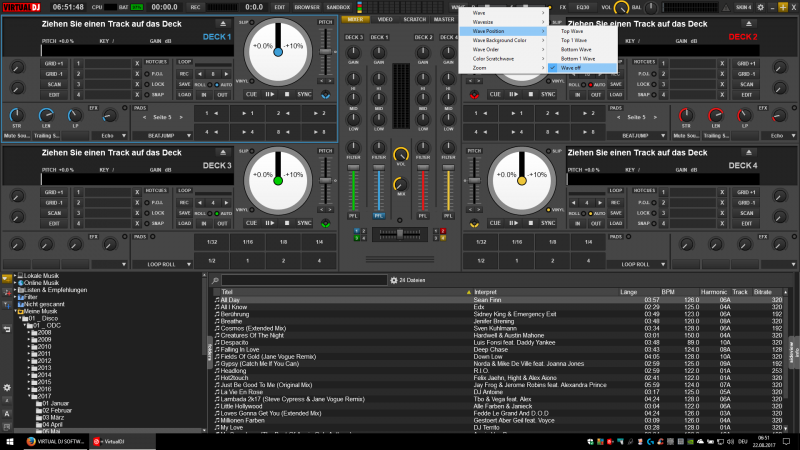
Task: Click the SYNC button on Deck 1
Action: click(x=304, y=94)
